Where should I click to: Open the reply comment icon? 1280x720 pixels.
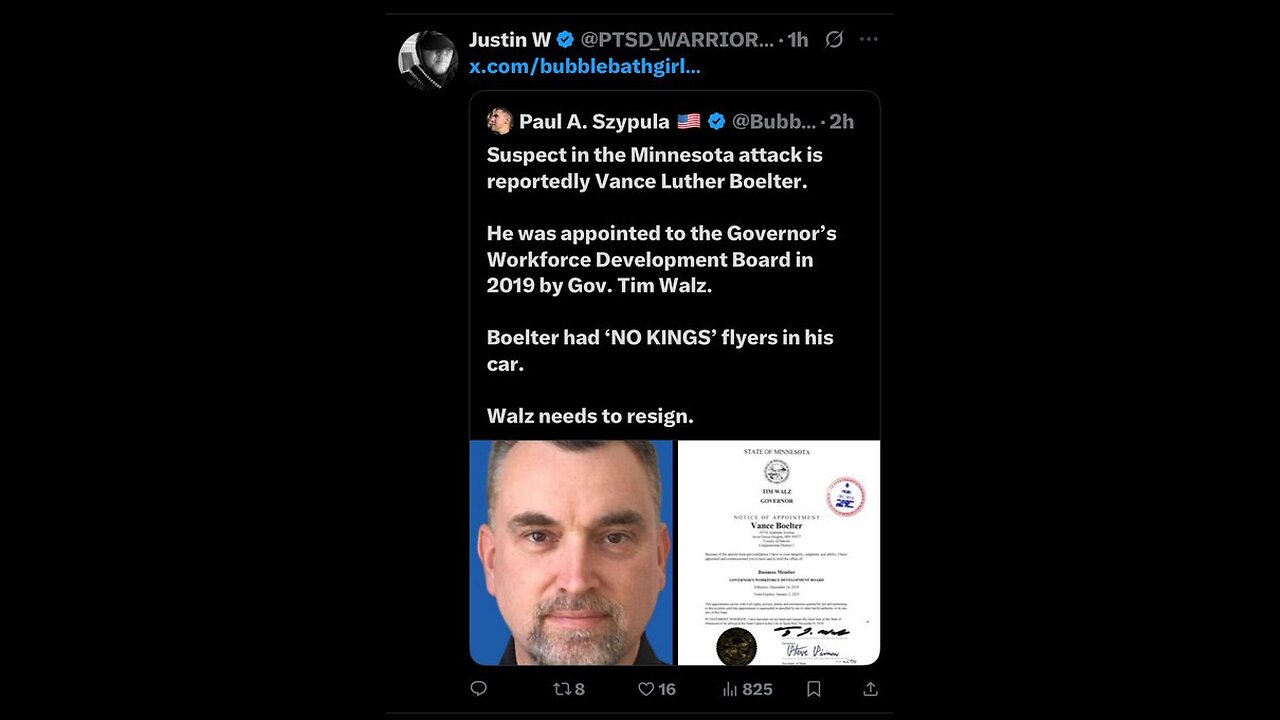click(478, 689)
